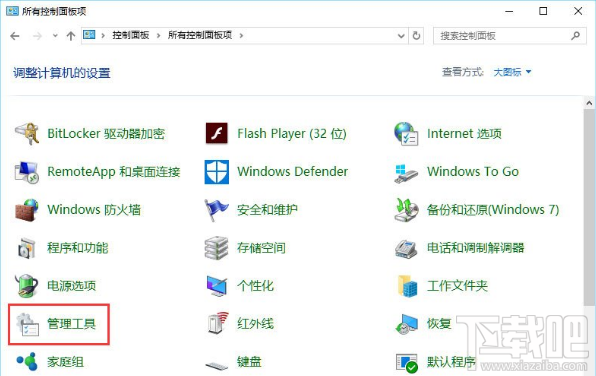Open the Flash Player (32 位) icon
This screenshot has height=376, width=596.
[x=217, y=133]
